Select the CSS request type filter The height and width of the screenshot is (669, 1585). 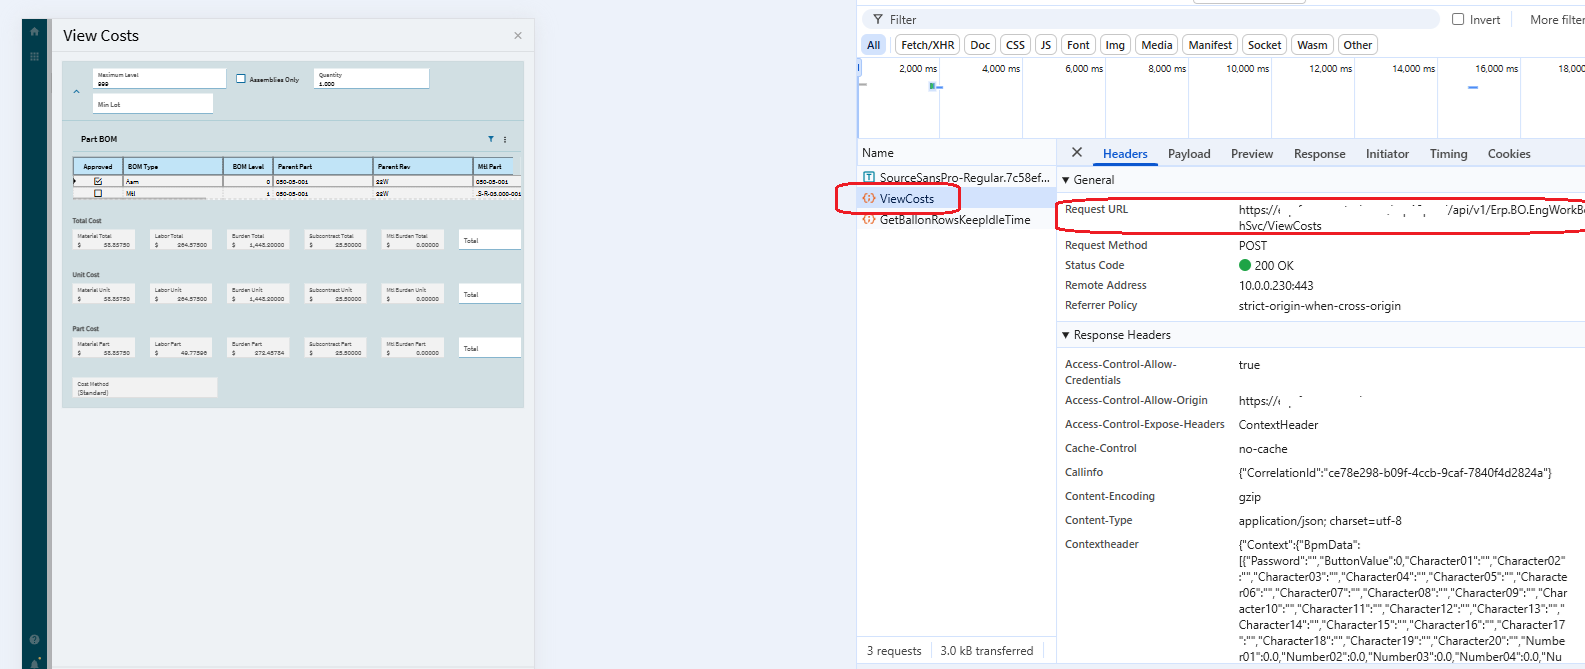(x=1015, y=45)
